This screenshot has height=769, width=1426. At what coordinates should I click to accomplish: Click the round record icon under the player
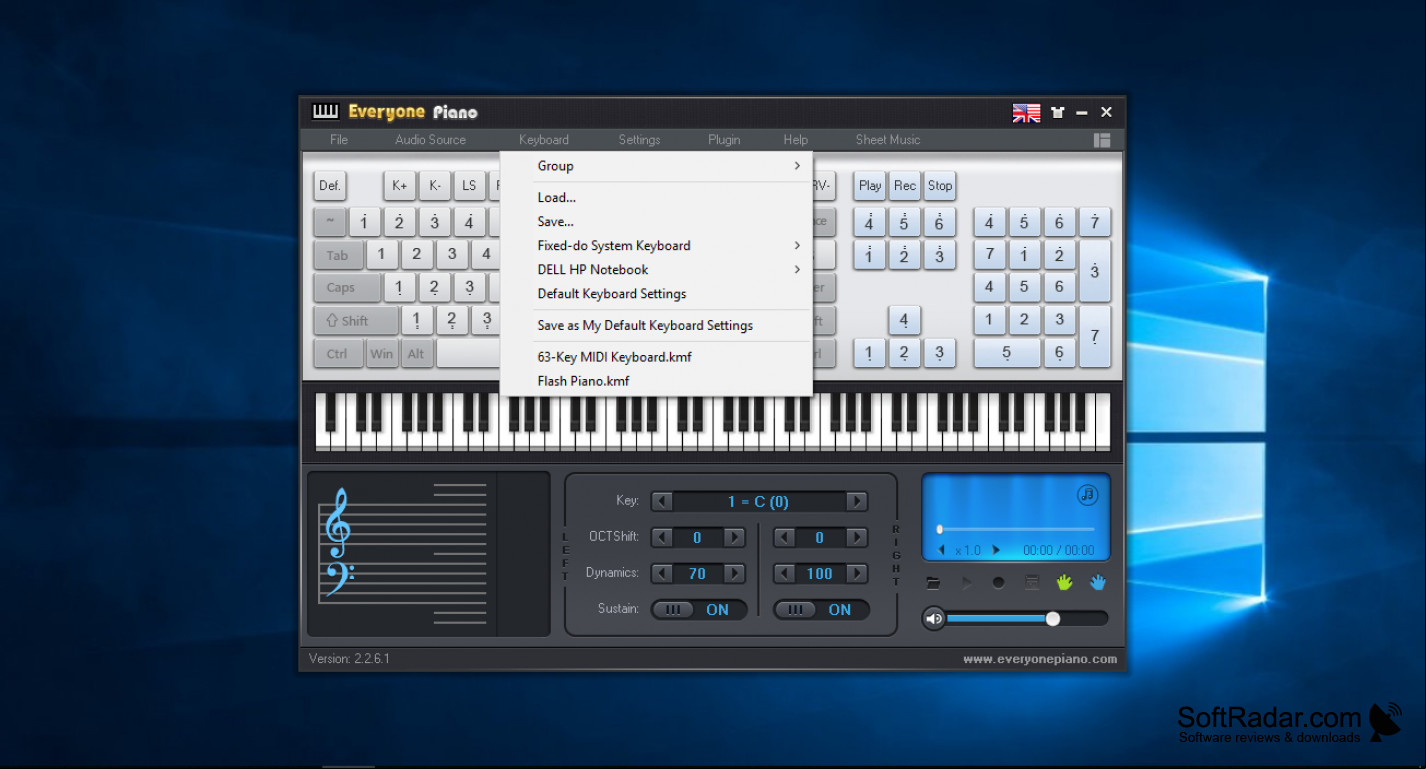[x=998, y=582]
